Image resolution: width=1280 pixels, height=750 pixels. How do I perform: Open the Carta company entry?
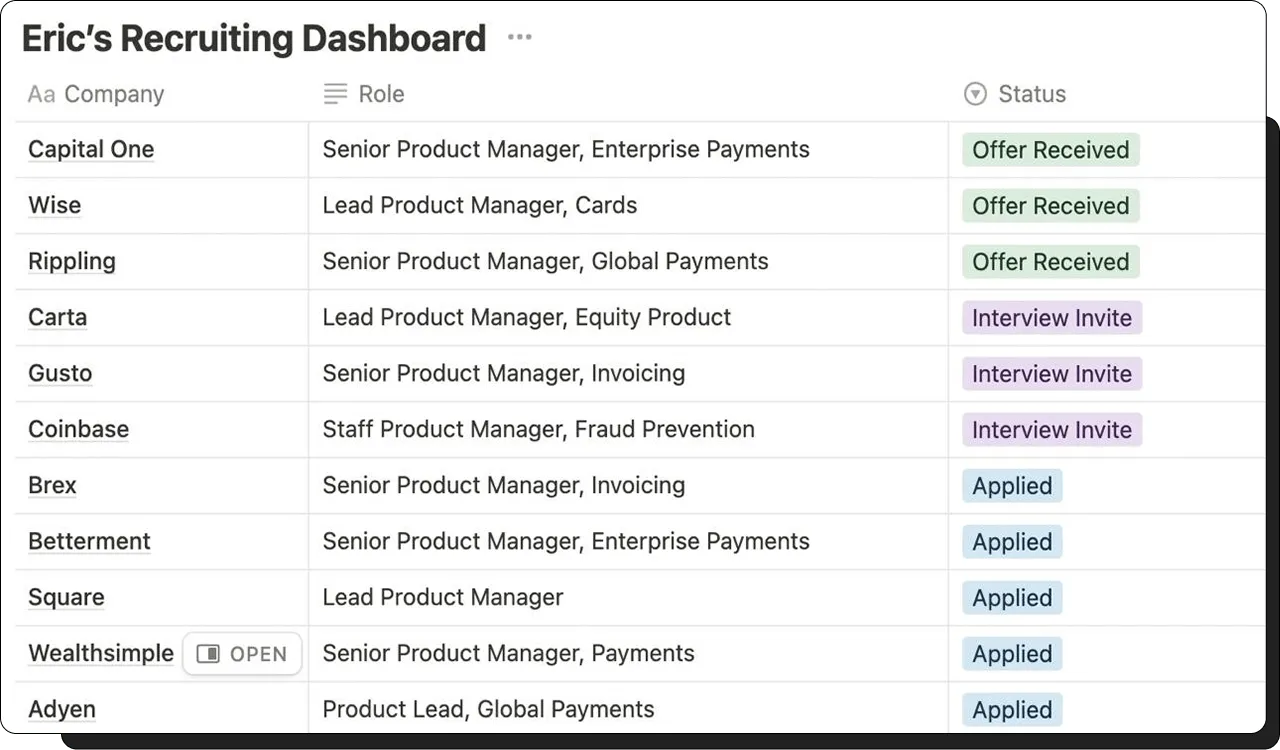(57, 318)
